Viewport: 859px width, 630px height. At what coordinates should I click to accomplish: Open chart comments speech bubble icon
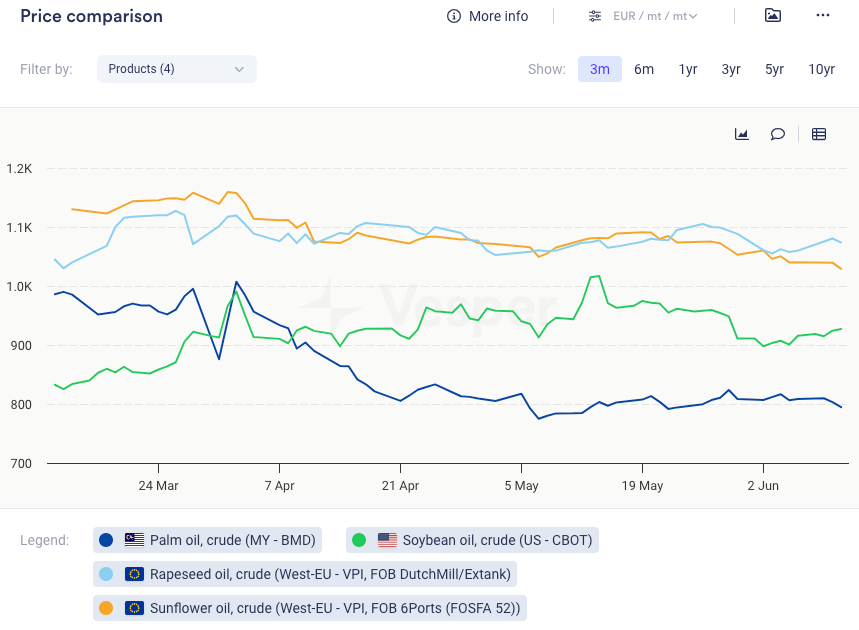pyautogui.click(x=777, y=134)
